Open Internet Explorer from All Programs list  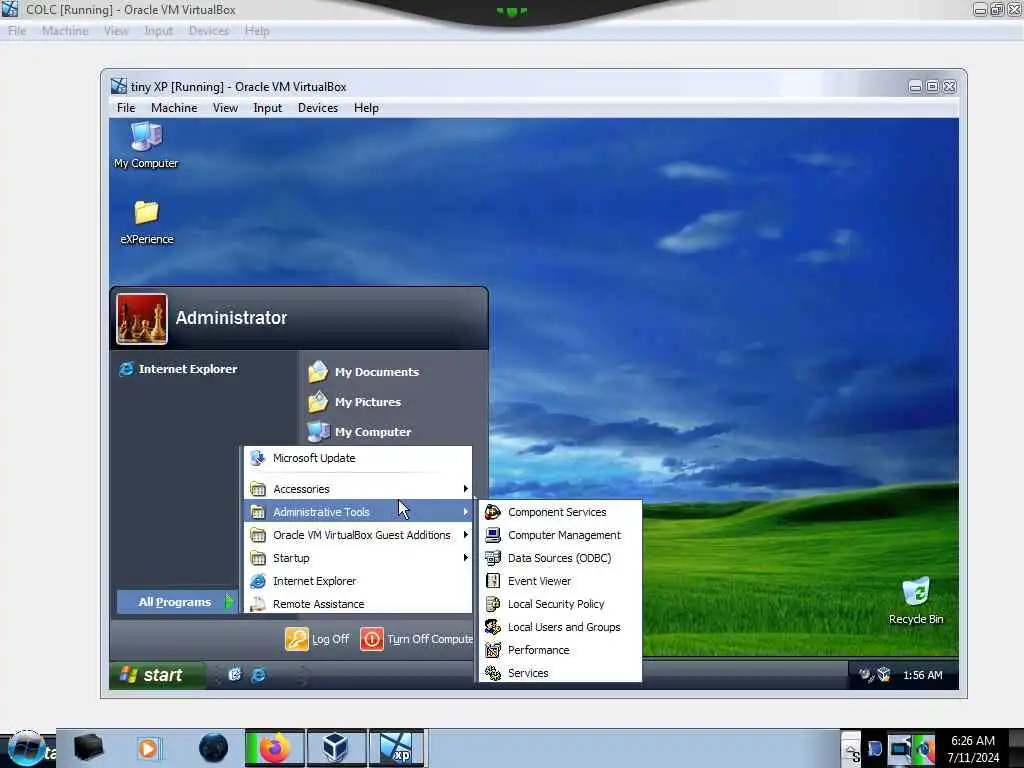(358, 581)
